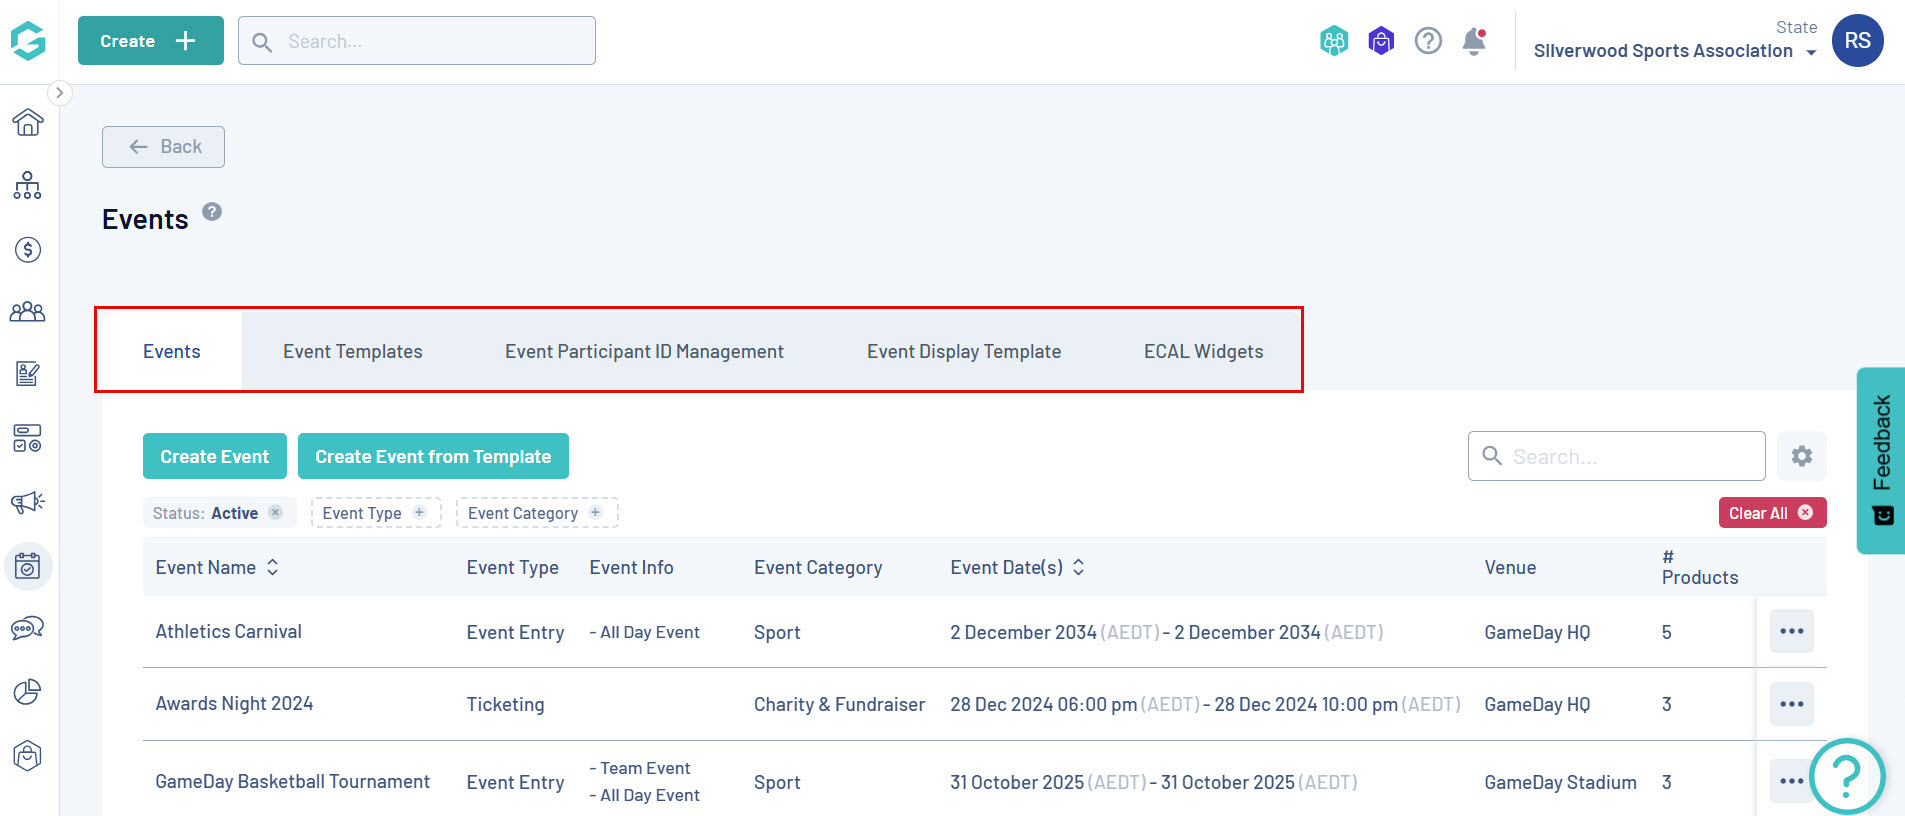The height and width of the screenshot is (816, 1905).
Task: Open the round help chat widget
Action: pos(1847,776)
